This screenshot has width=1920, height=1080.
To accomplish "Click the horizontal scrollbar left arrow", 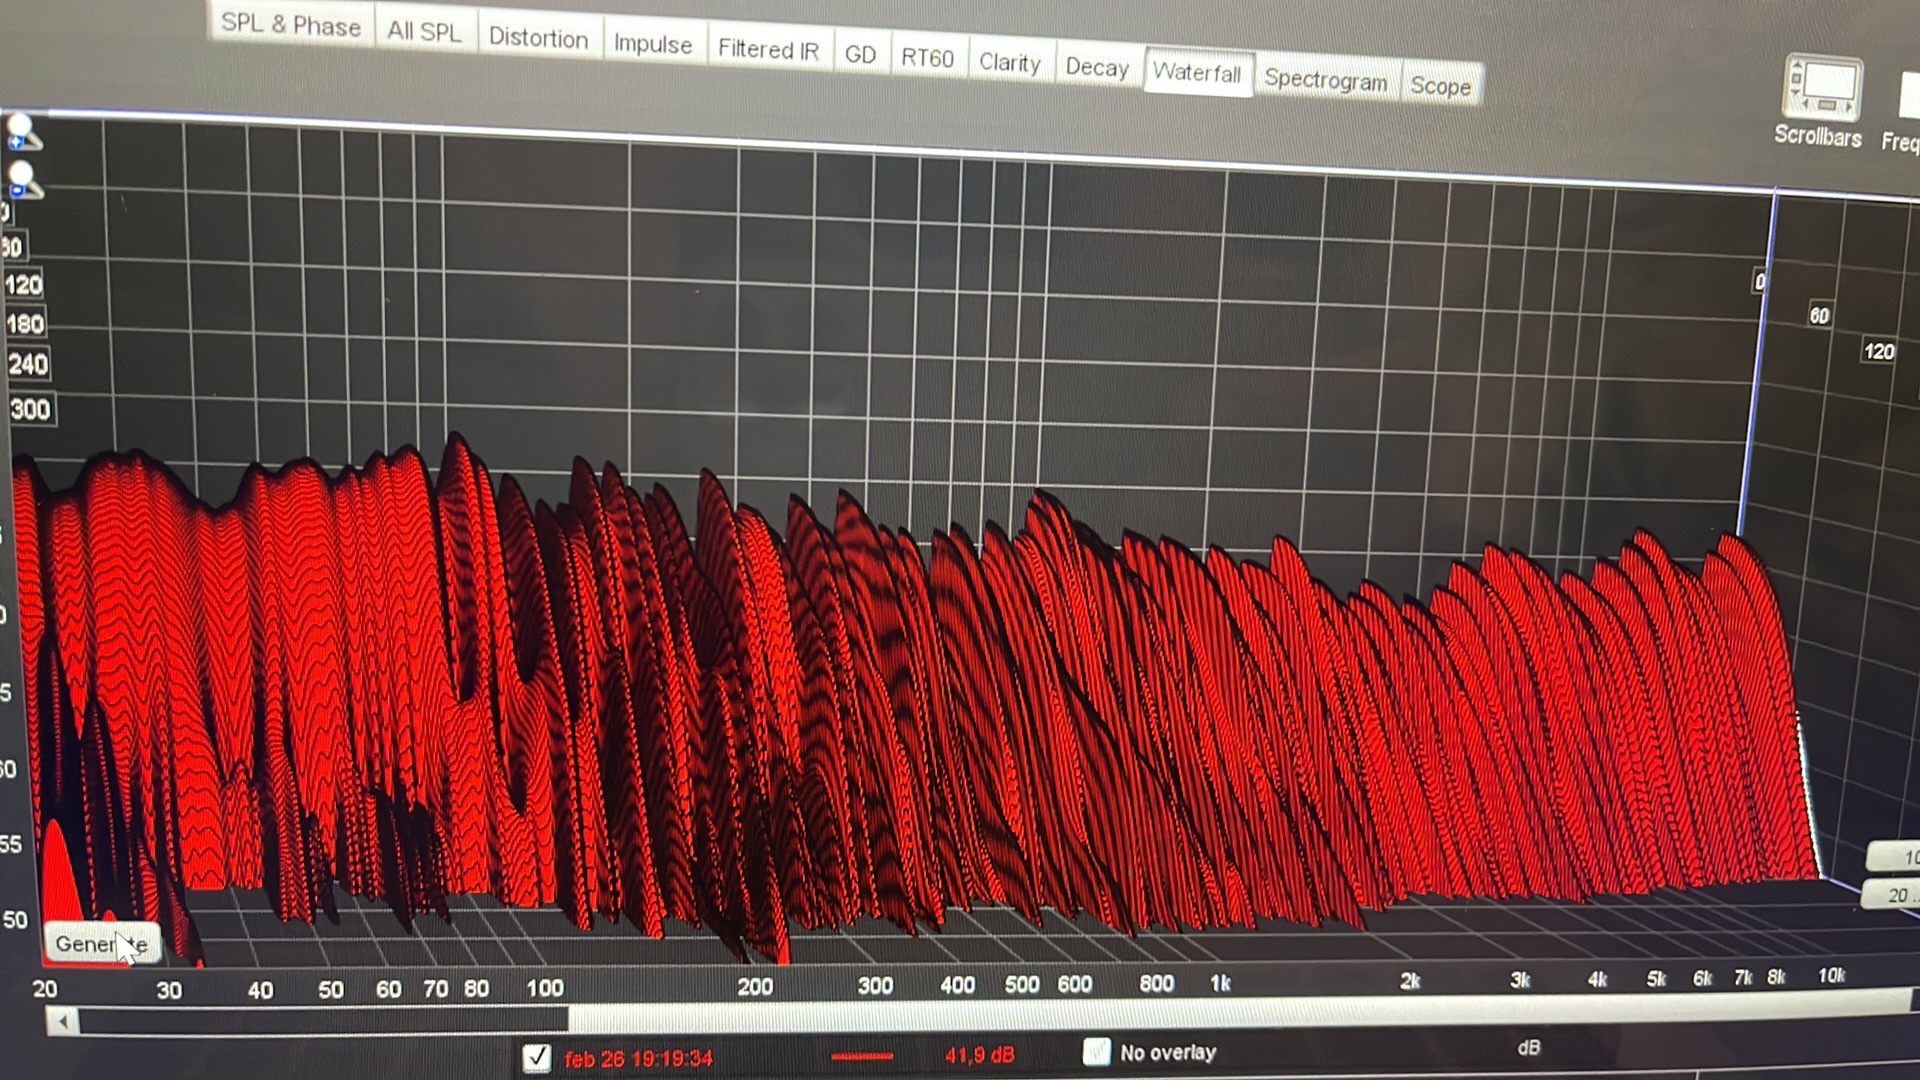I will coord(62,1022).
